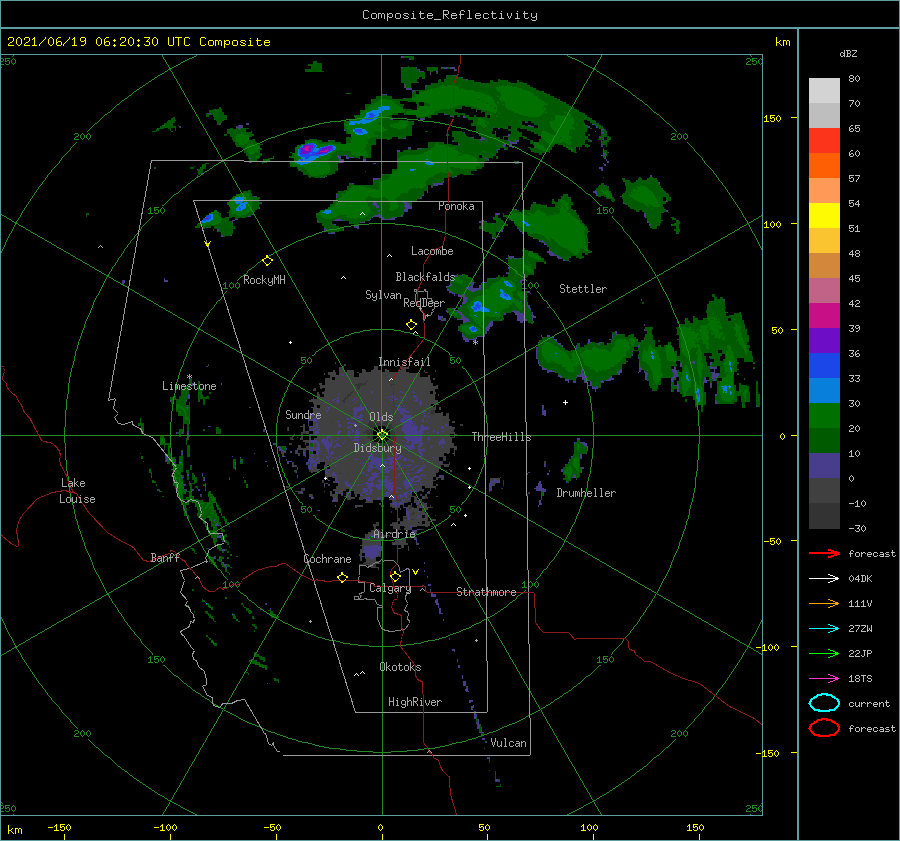900x841 pixels.
Task: Click the red forecast ellipse legend icon
Action: (824, 727)
